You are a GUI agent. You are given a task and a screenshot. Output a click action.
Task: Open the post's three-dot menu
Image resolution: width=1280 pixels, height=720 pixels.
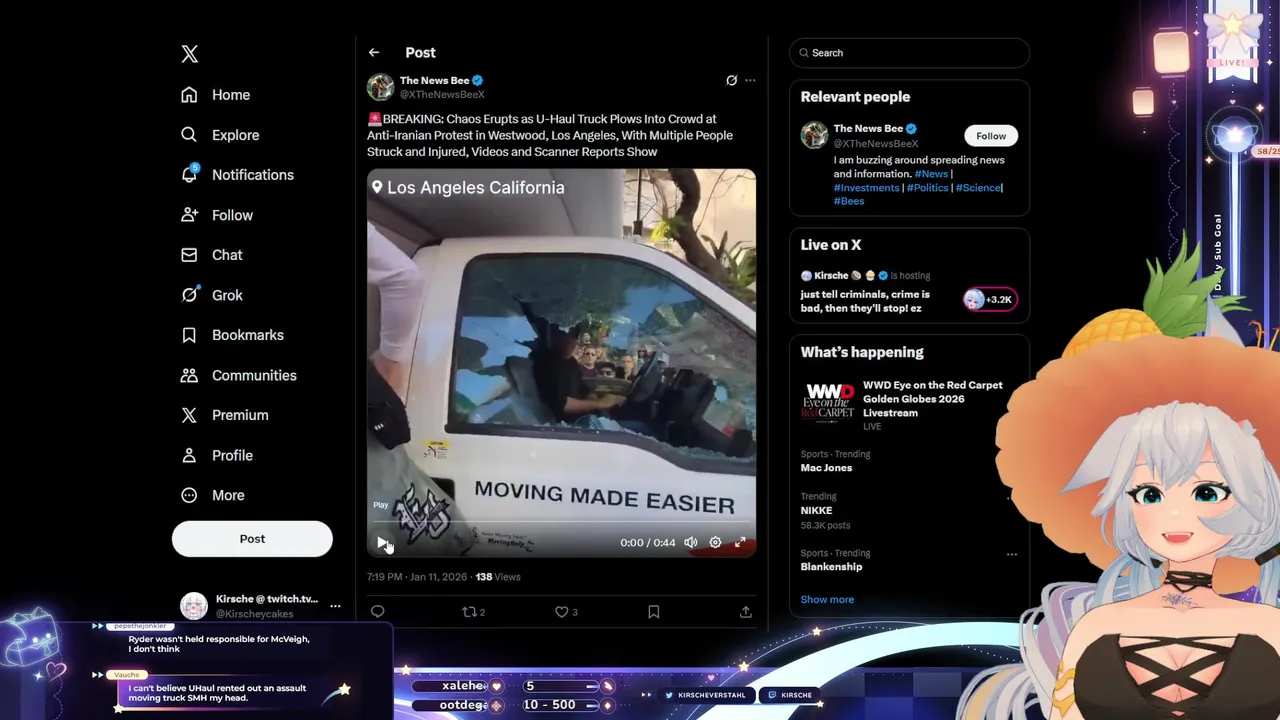coord(750,80)
